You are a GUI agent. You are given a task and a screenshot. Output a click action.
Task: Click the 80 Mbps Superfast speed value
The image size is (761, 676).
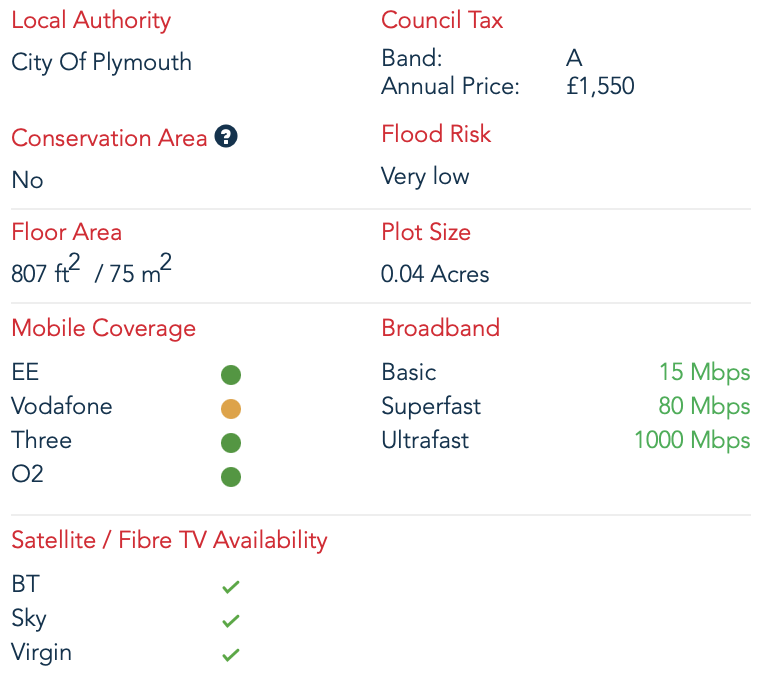(704, 407)
